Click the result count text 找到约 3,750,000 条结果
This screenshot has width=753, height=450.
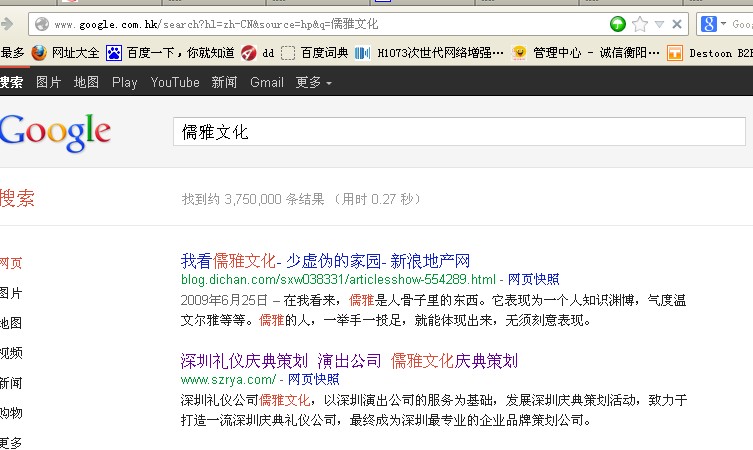coord(253,199)
